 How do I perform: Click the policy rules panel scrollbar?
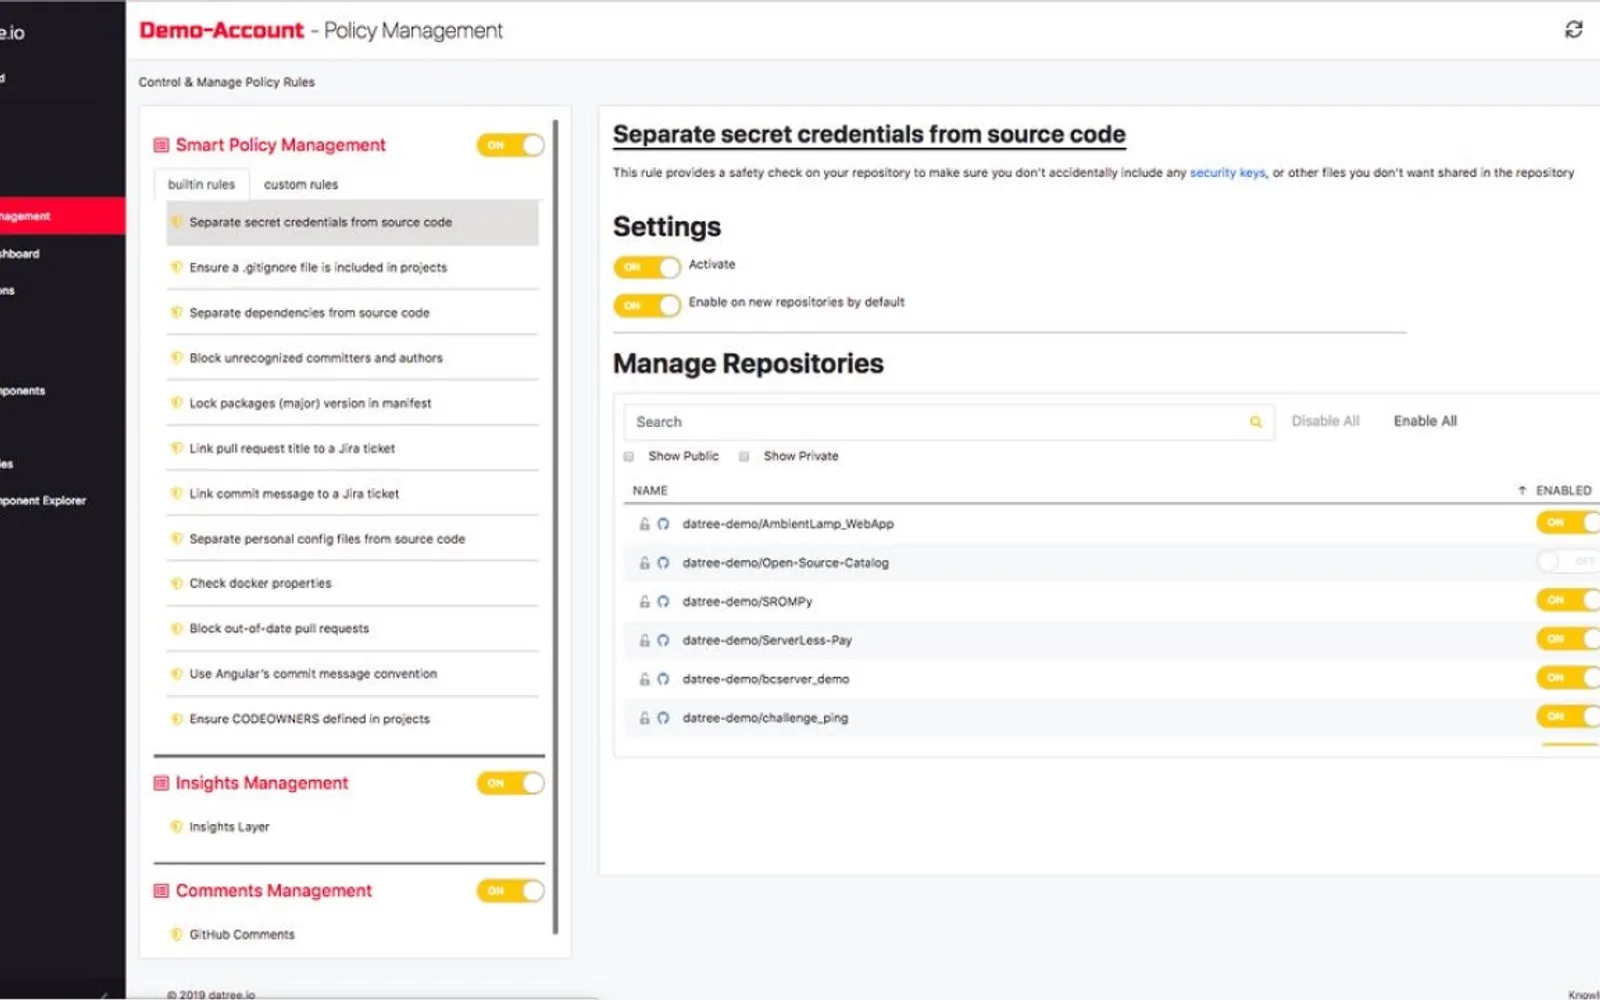tap(555, 528)
